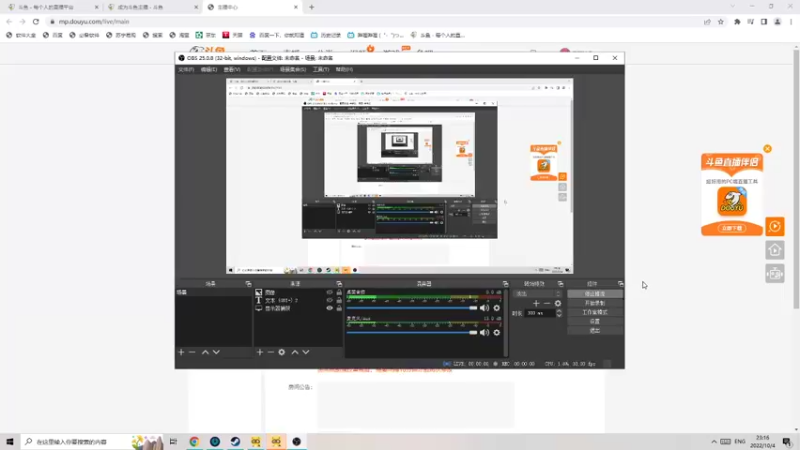Click the home icon on Douyu sidebar
Image resolution: width=800 pixels, height=450 pixels.
click(x=774, y=250)
